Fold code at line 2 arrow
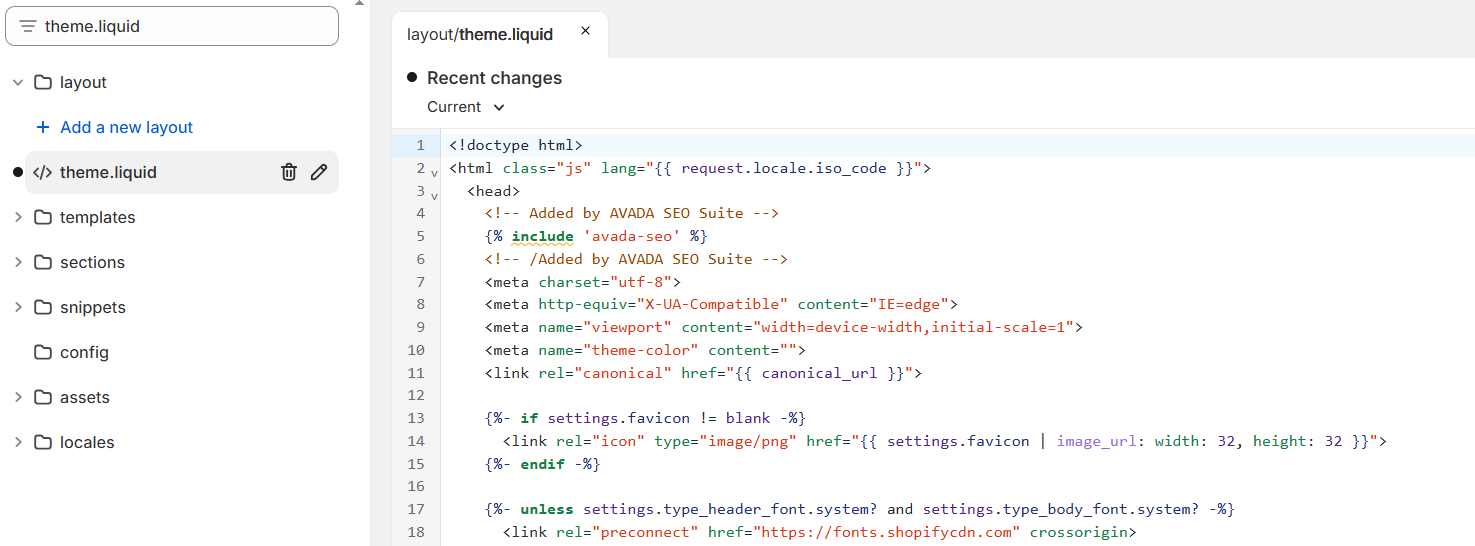Viewport: 1475px width, 546px height. tap(434, 172)
